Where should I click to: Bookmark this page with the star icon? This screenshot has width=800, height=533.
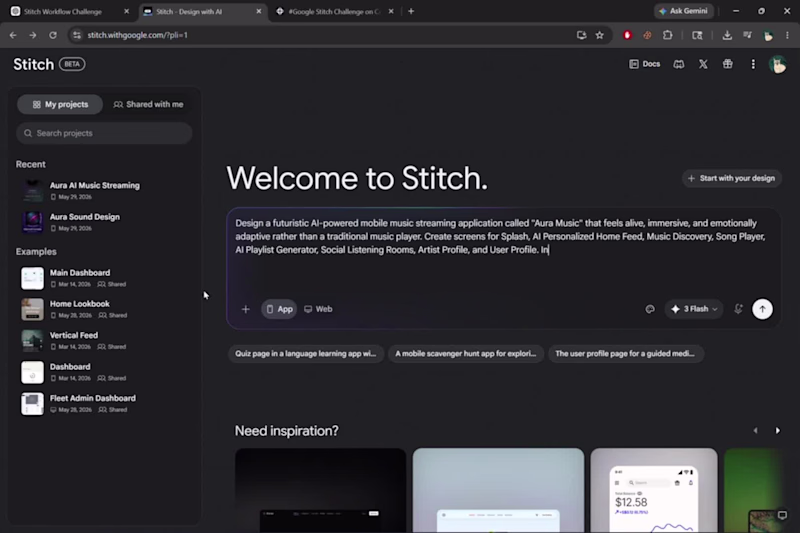point(599,35)
